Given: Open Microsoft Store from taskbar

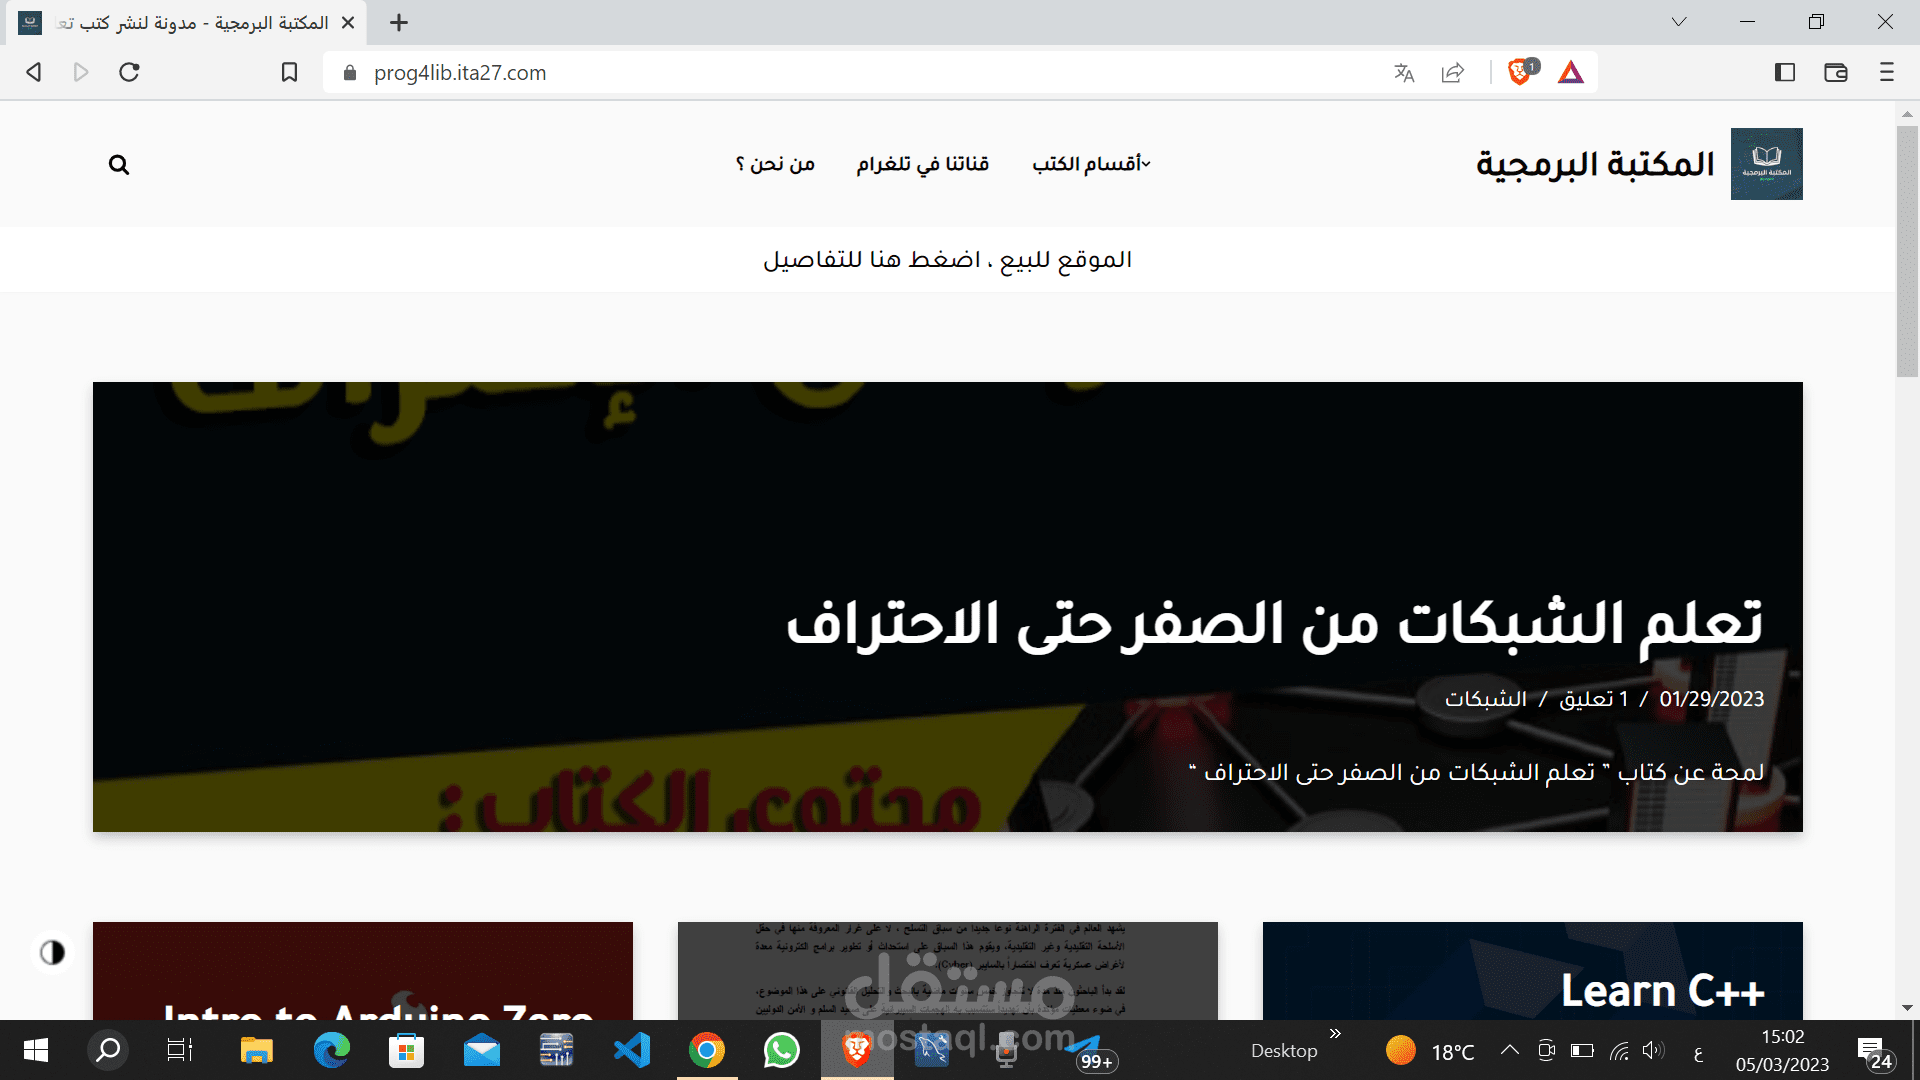Looking at the screenshot, I should (406, 1050).
